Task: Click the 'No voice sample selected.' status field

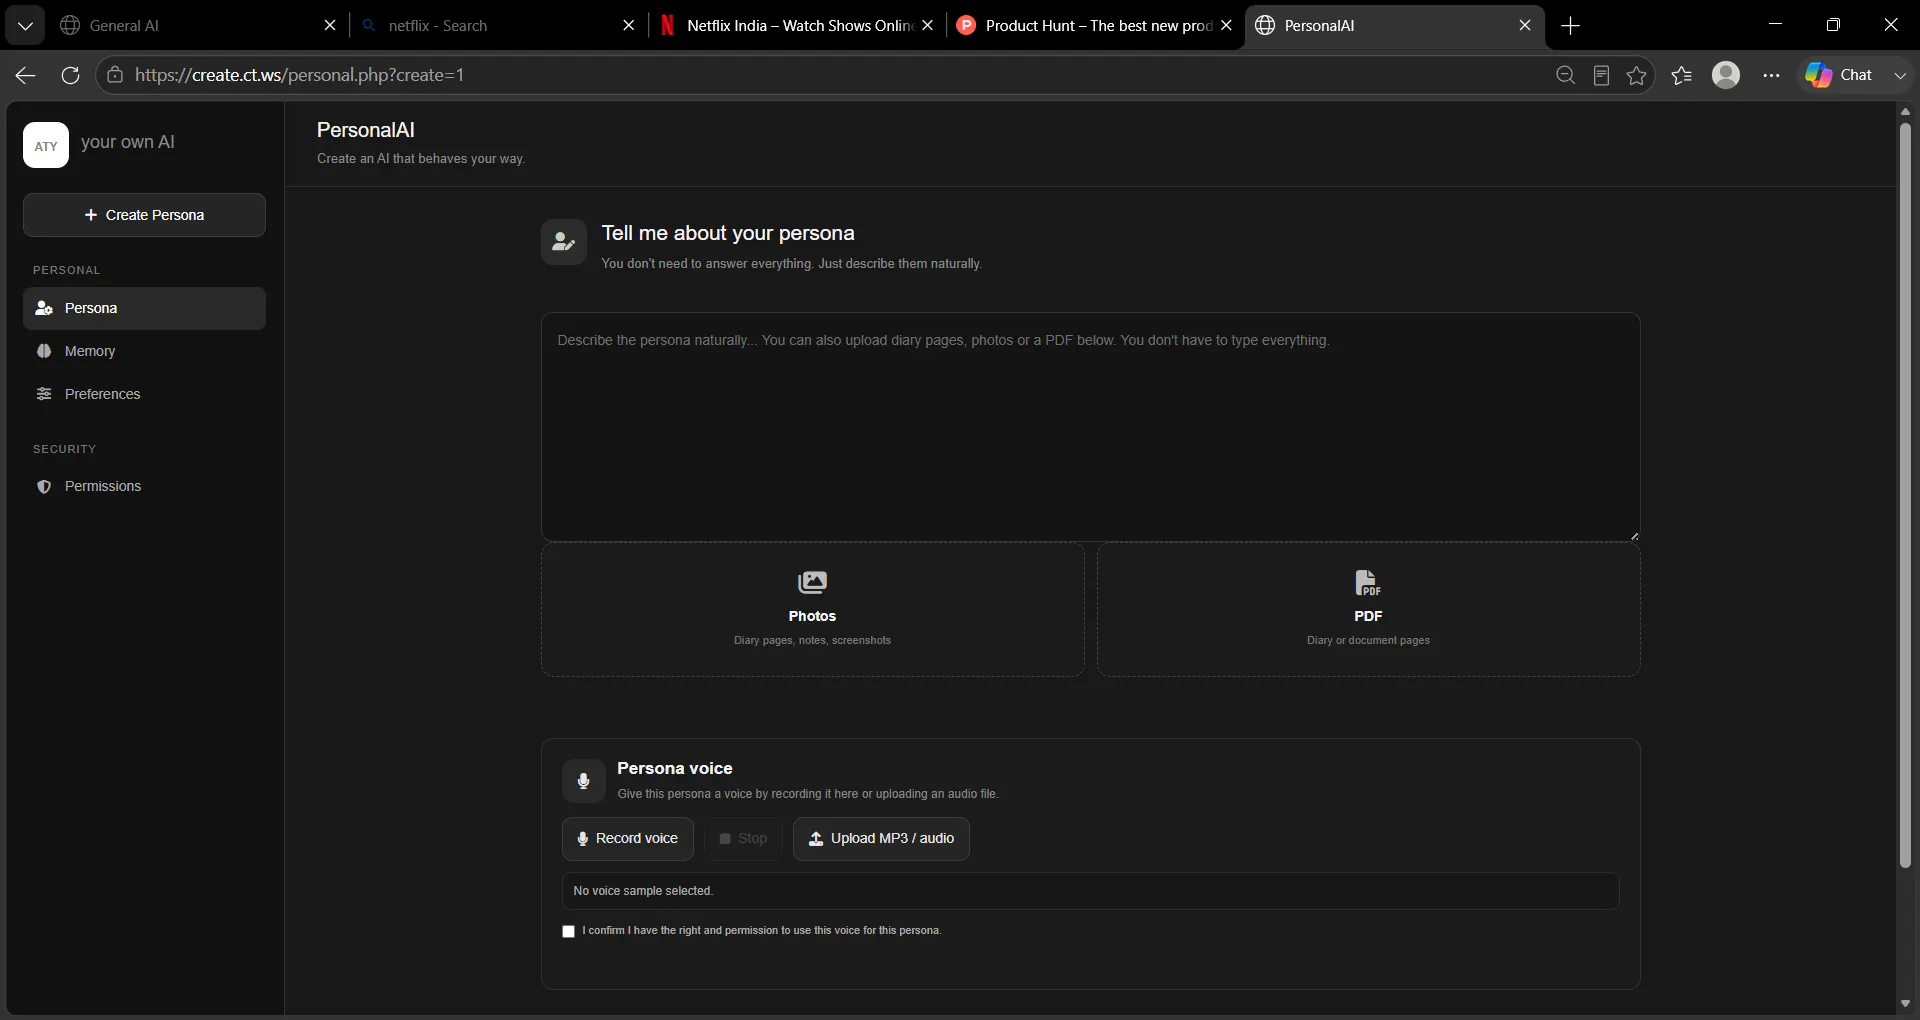Action: pos(1090,891)
